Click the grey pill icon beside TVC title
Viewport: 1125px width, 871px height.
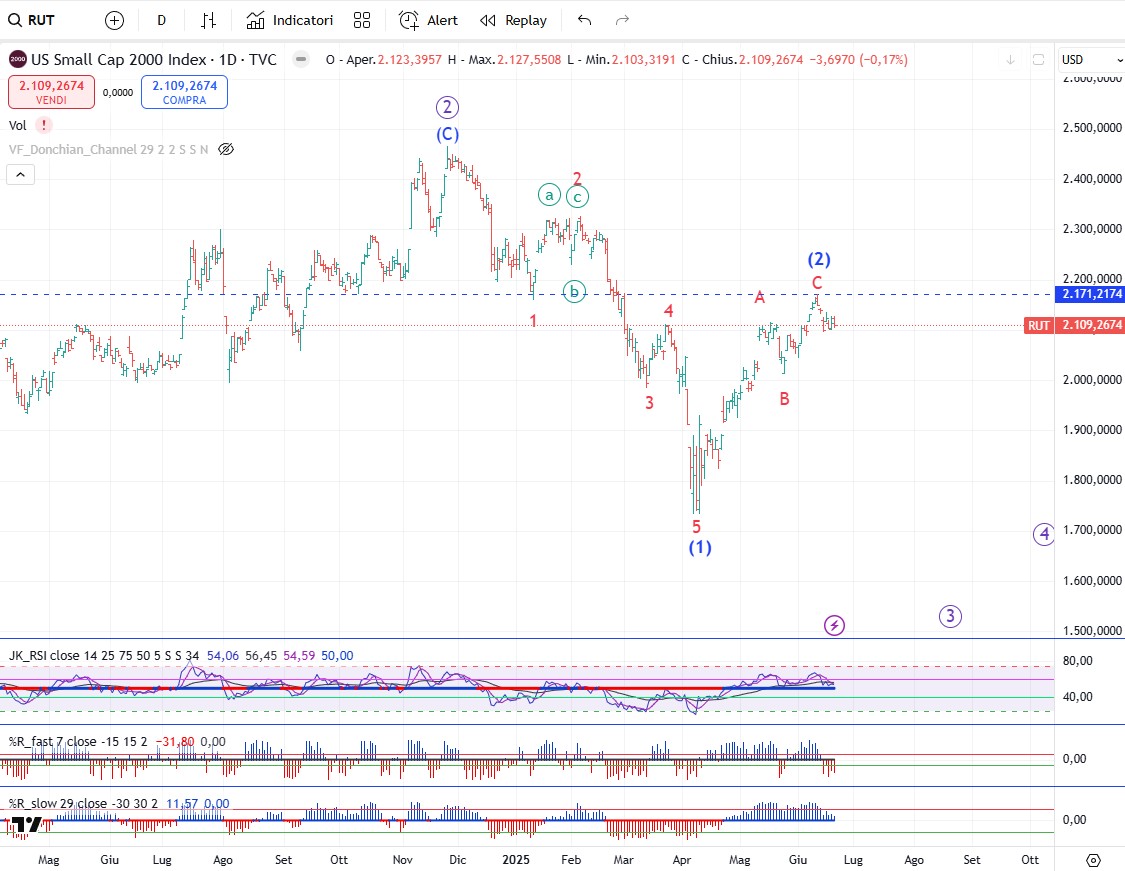[301, 60]
